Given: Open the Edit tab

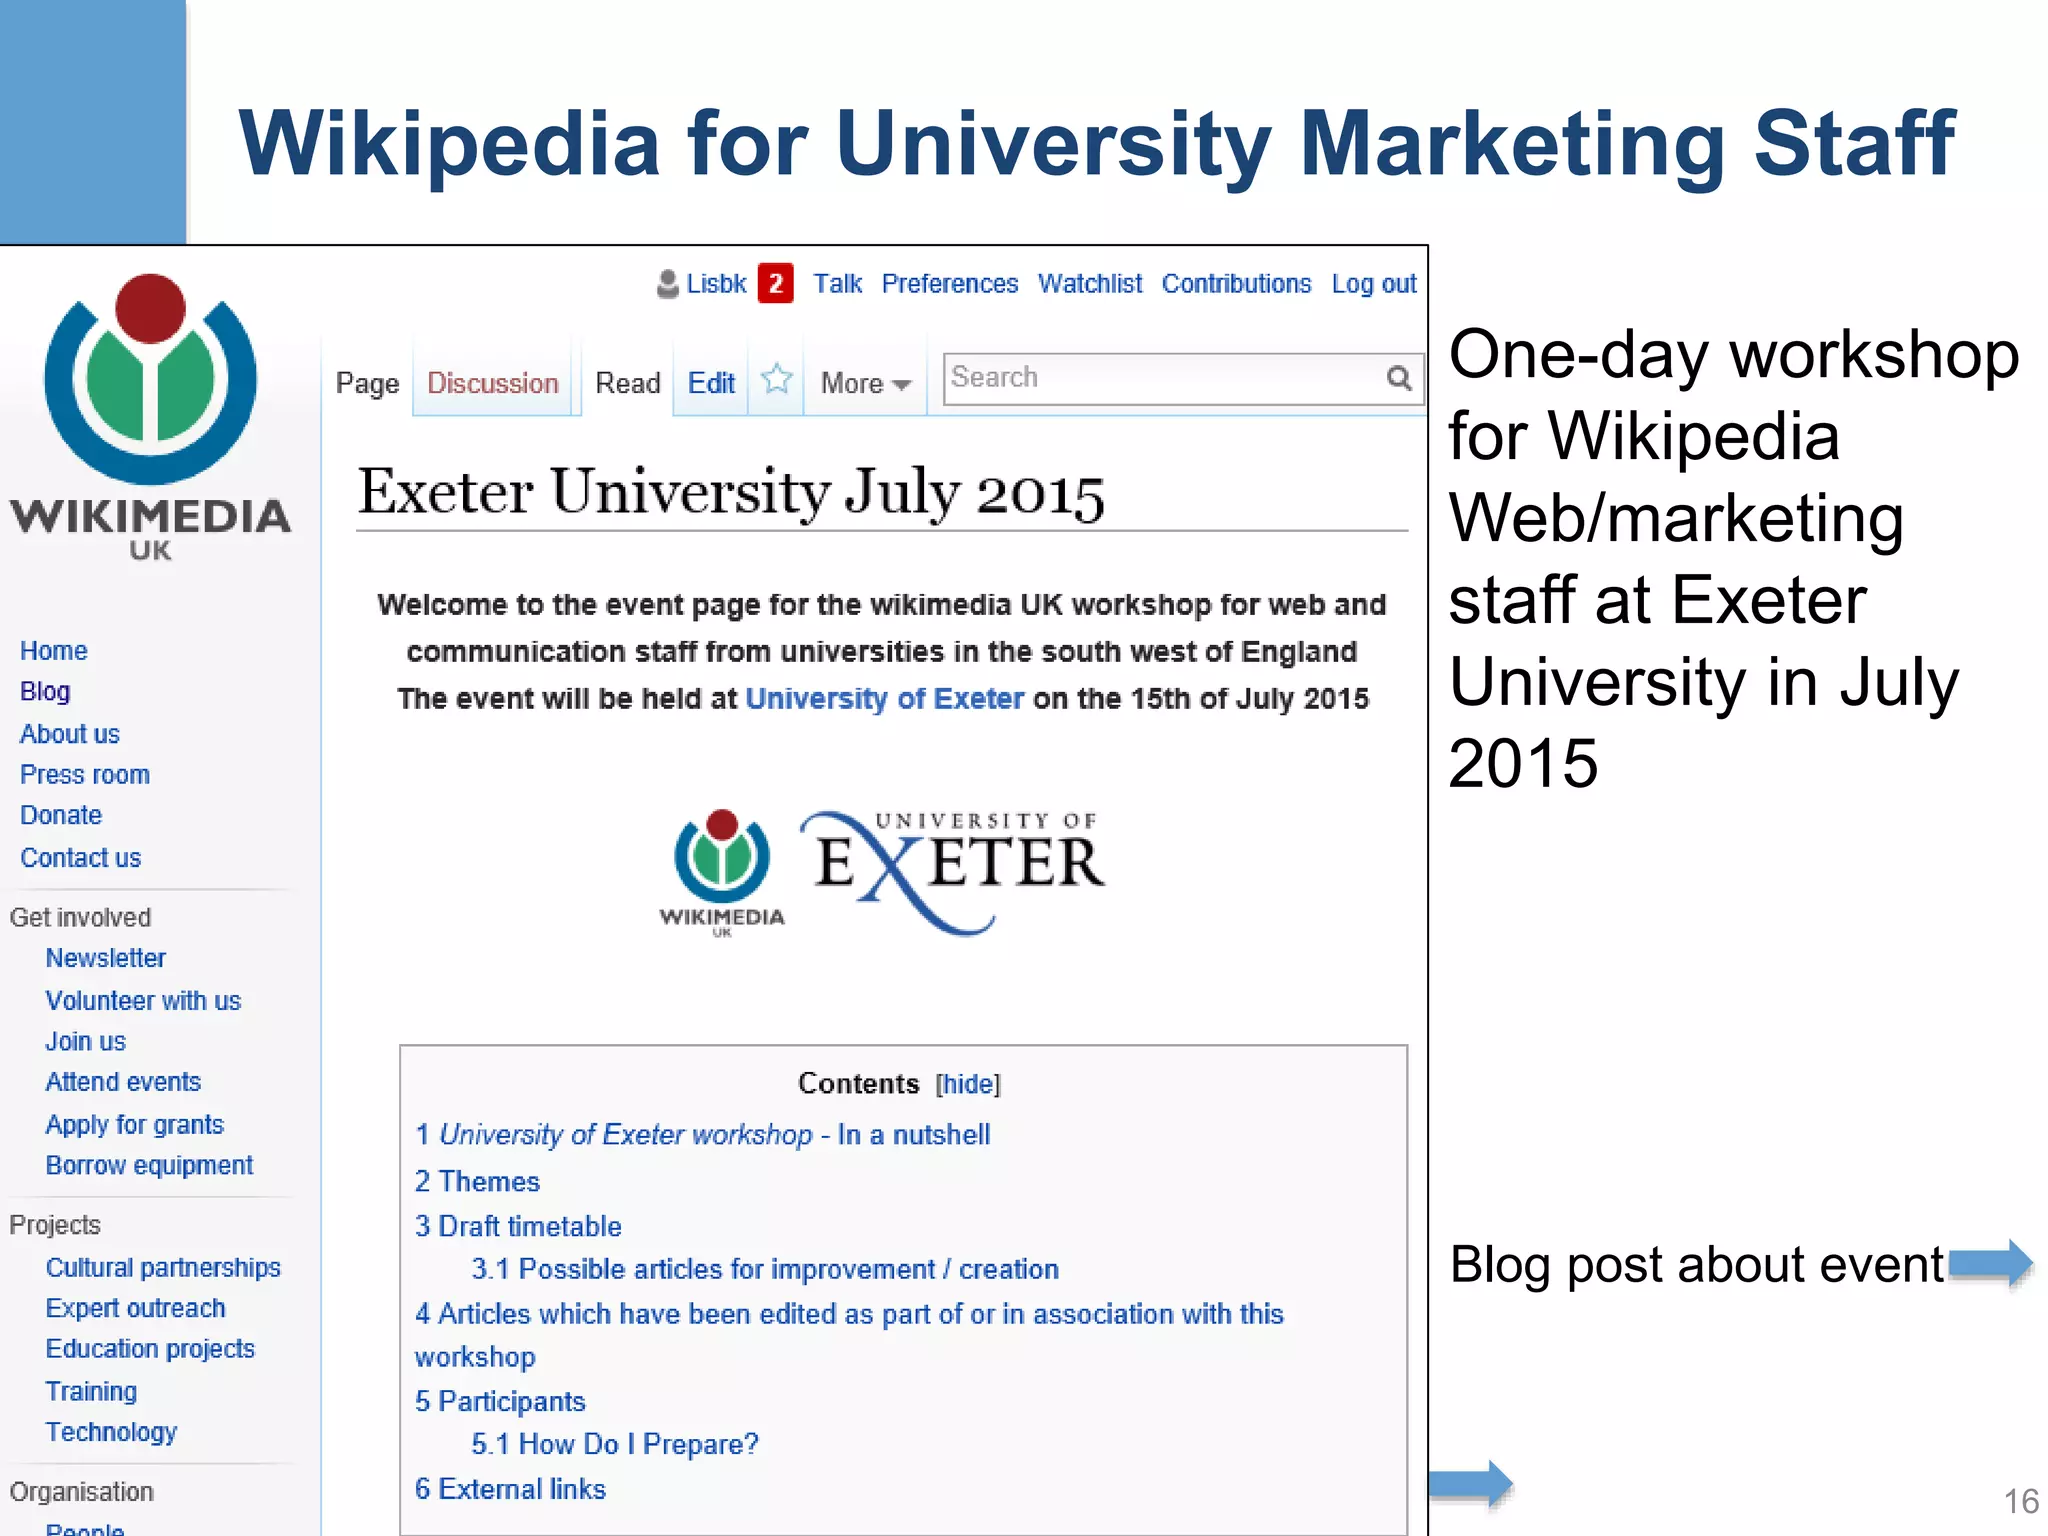Looking at the screenshot, I should tap(711, 384).
